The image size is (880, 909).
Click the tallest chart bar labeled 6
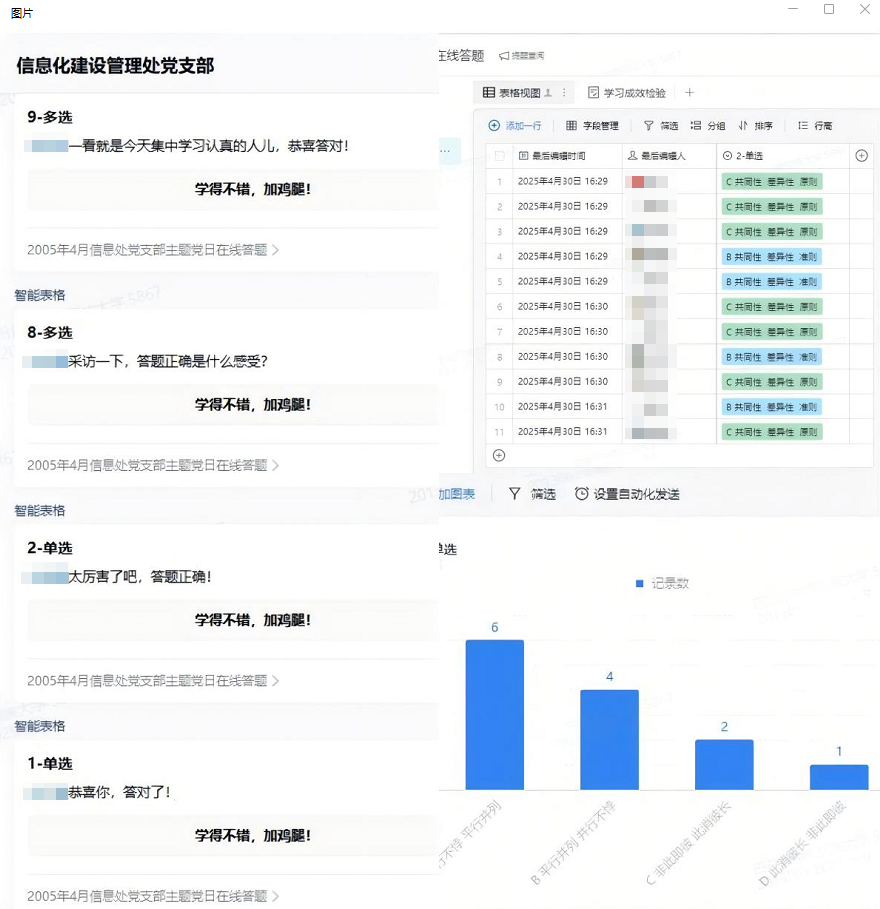[494, 715]
